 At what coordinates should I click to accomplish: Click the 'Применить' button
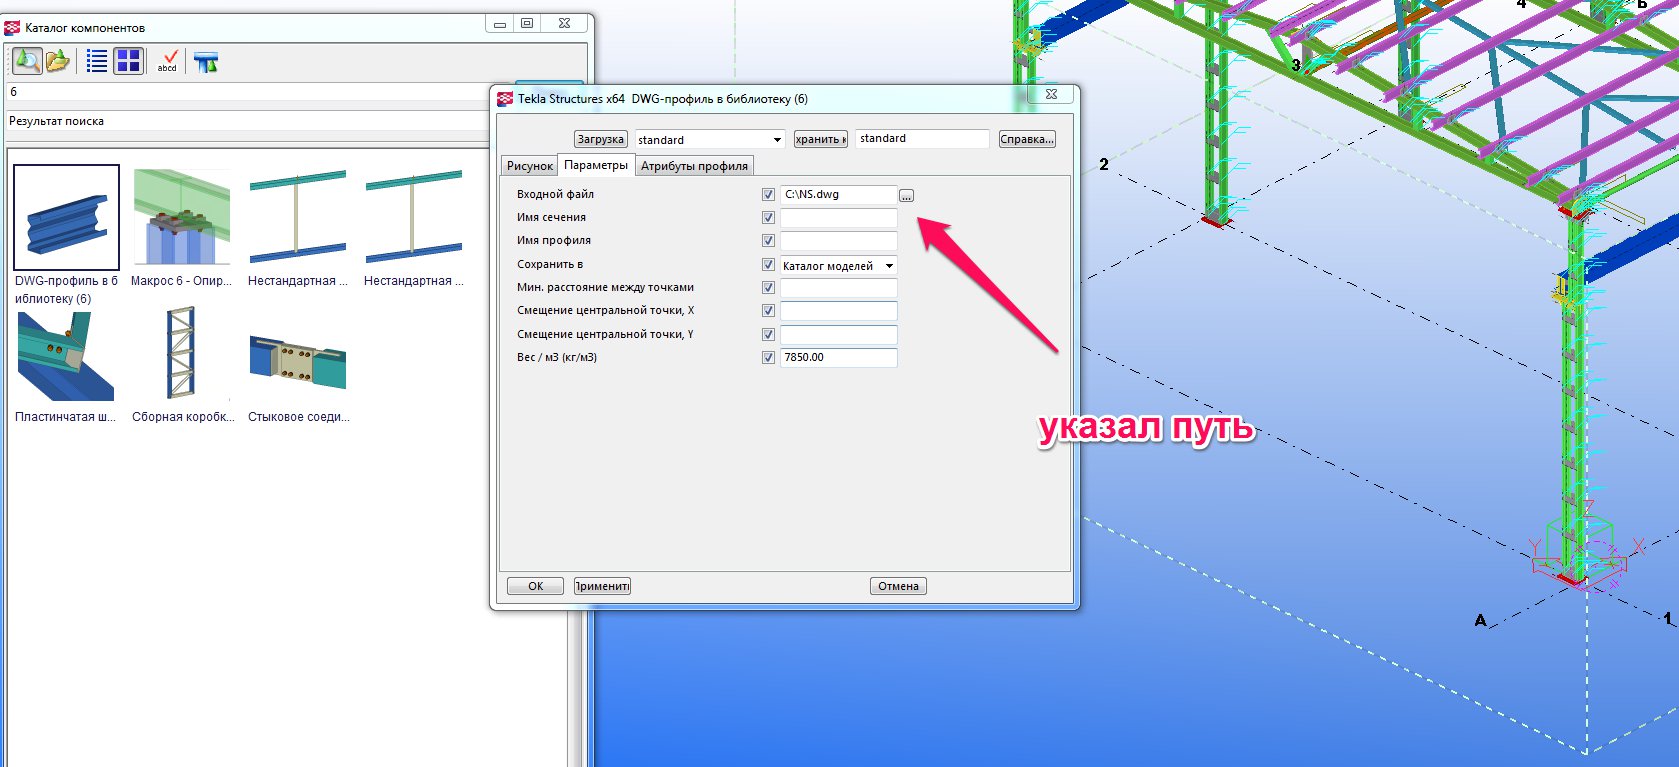602,586
